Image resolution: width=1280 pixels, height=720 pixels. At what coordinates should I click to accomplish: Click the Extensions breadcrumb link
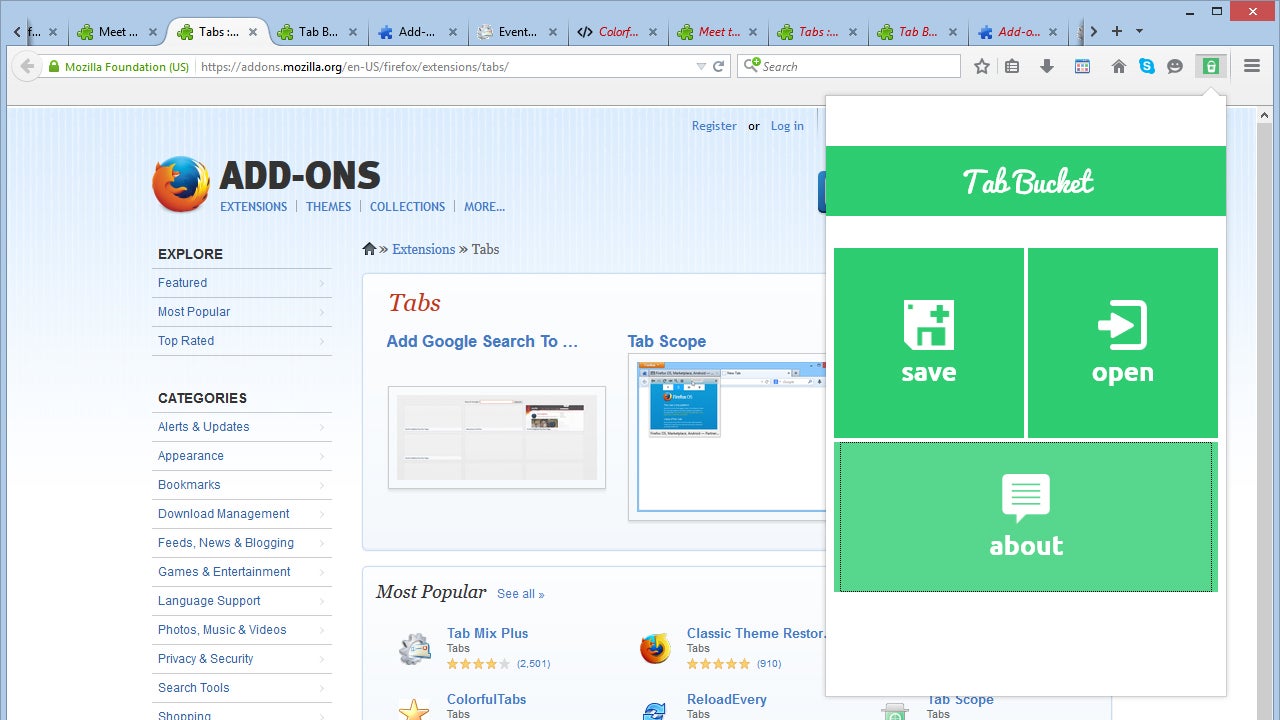click(423, 249)
